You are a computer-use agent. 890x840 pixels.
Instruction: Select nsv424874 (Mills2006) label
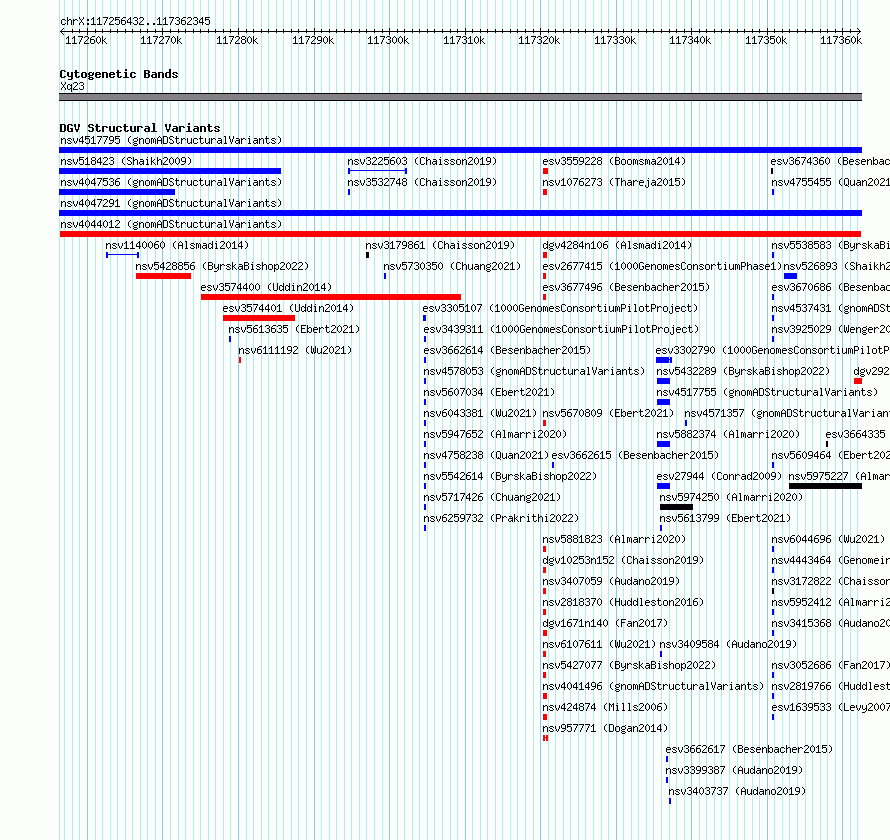(605, 707)
